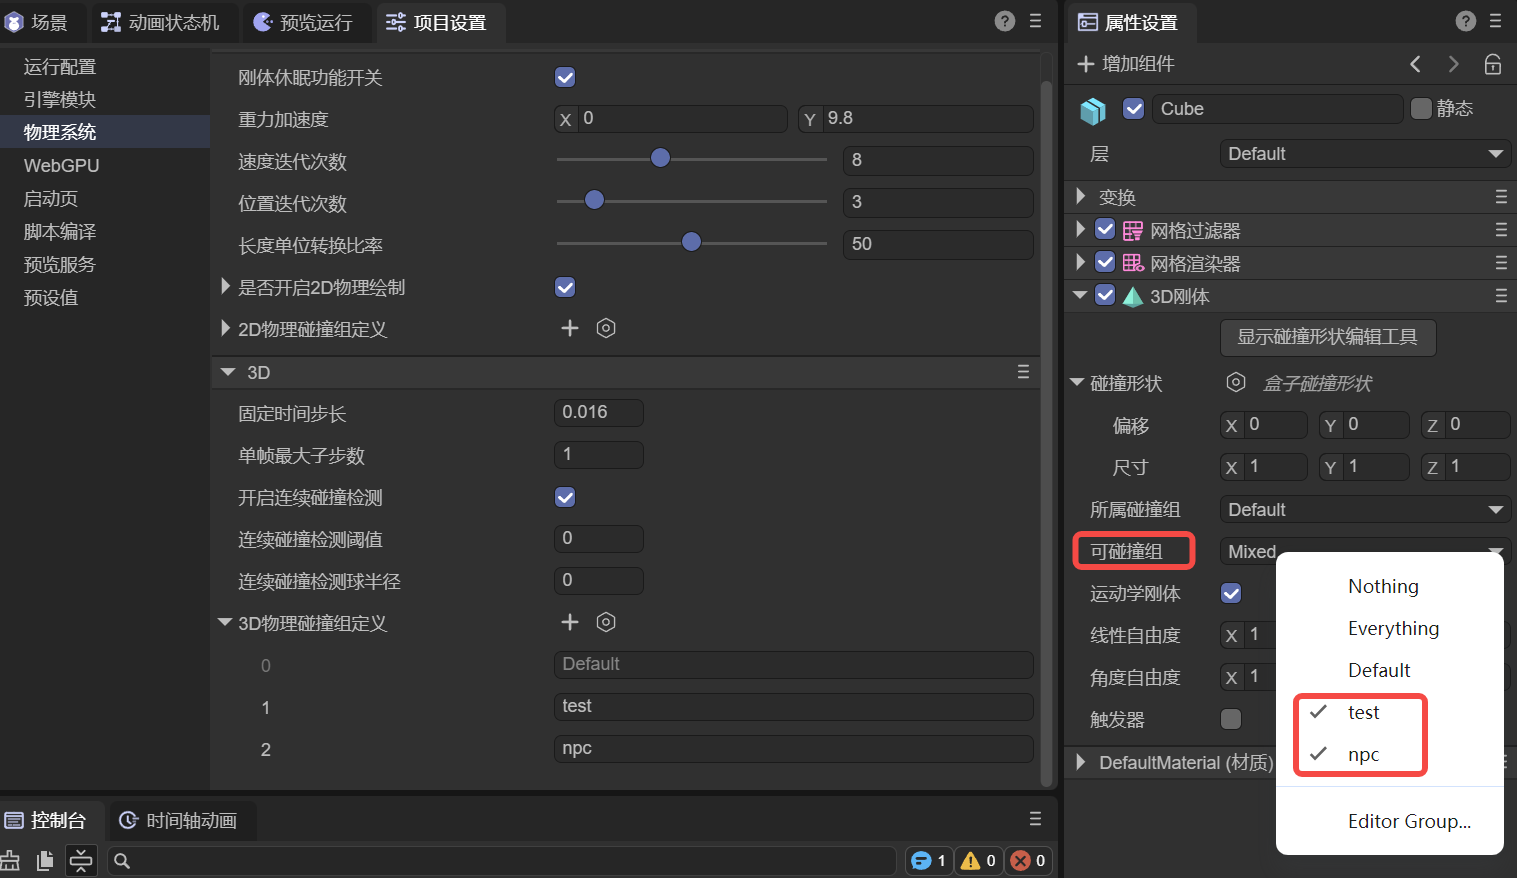Click 增加组件 to add a component
The image size is (1517, 878).
[1126, 64]
